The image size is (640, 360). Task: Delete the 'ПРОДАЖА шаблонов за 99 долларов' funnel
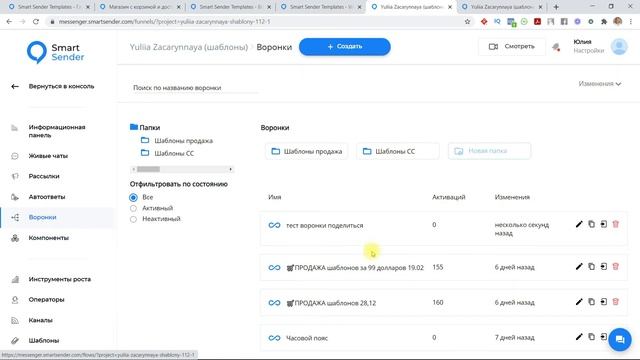coord(616,267)
